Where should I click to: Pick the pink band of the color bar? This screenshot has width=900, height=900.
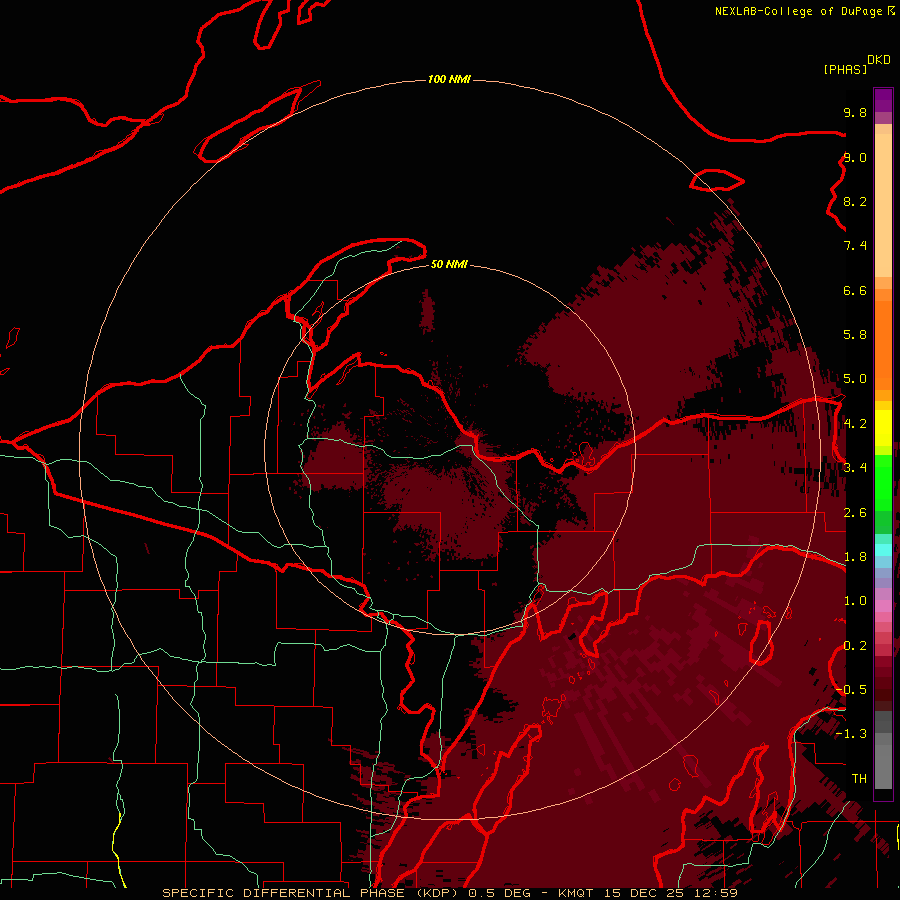pos(883,606)
